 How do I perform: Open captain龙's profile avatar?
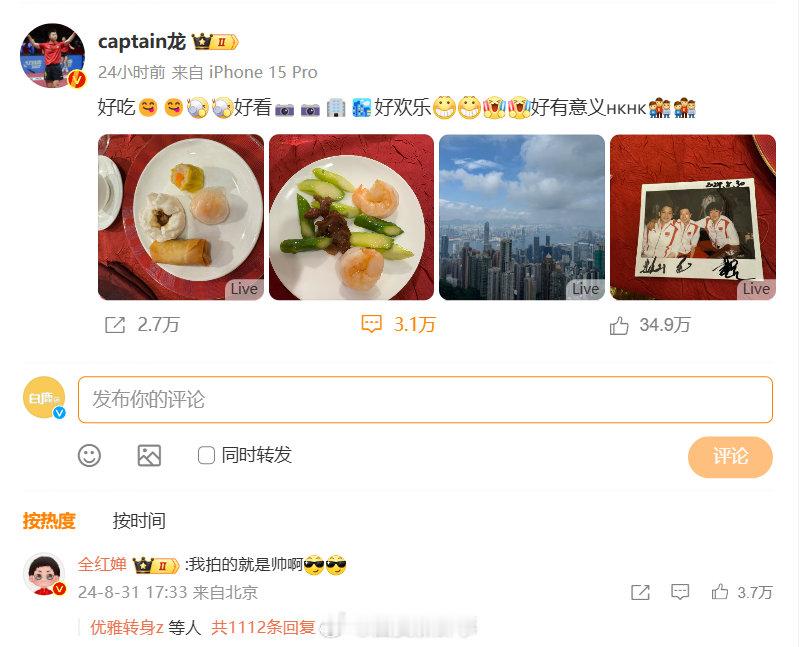[52, 56]
